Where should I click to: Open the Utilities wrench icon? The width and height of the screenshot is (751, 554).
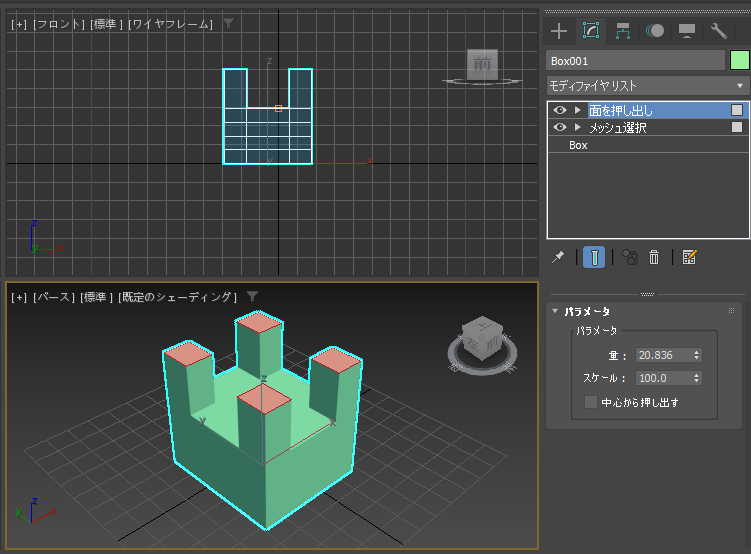(718, 31)
